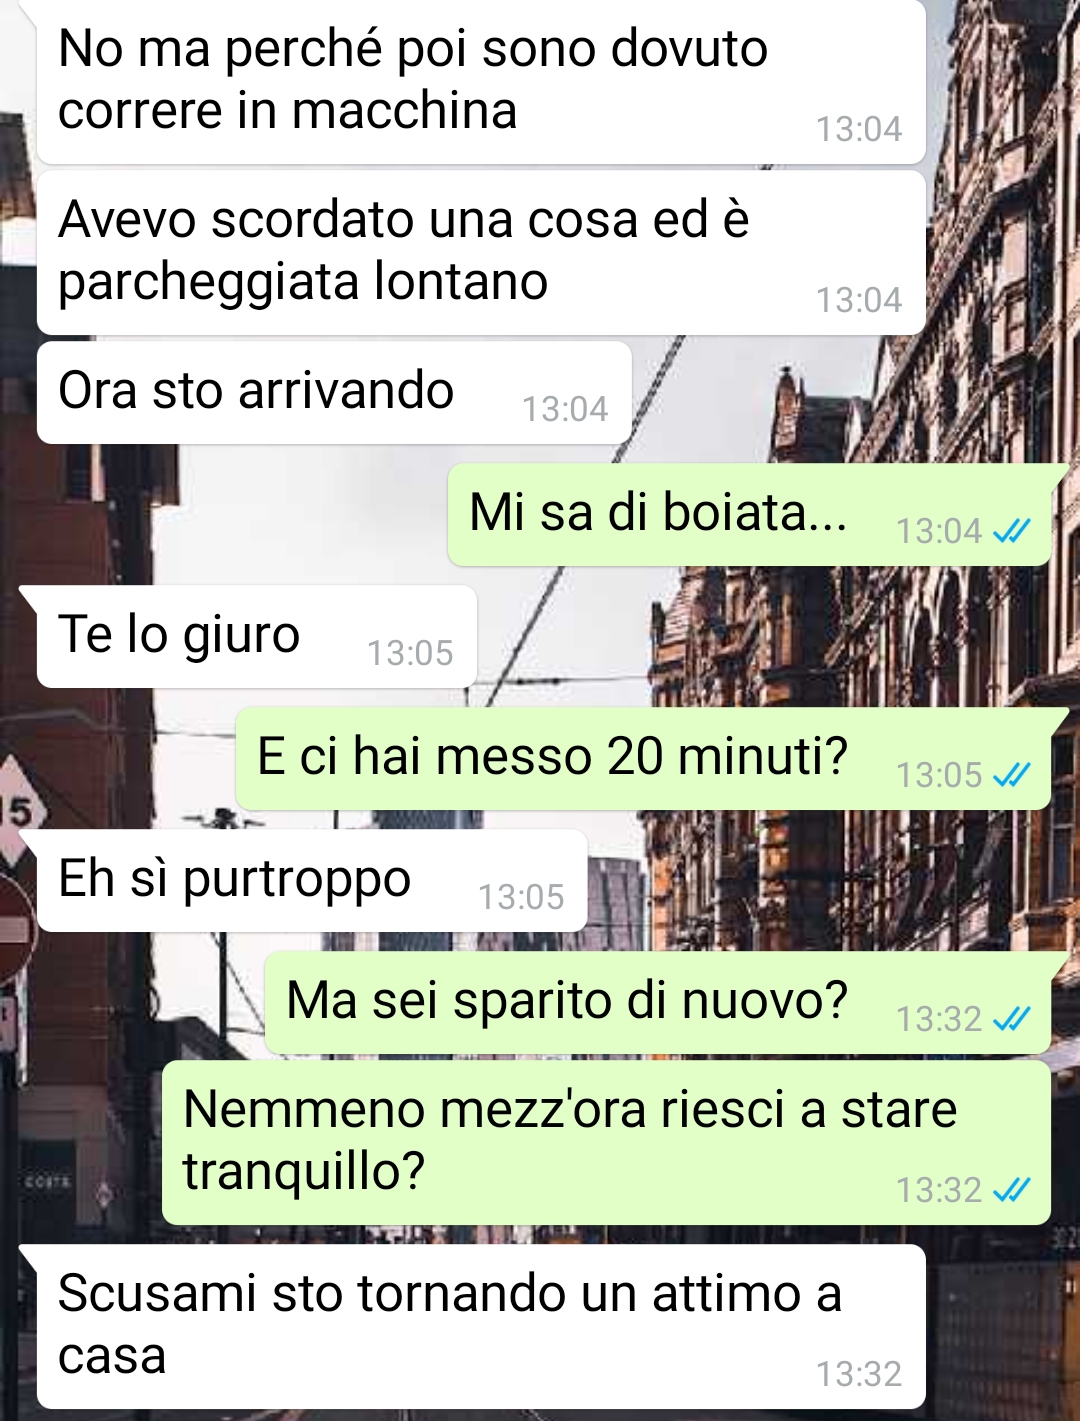Tap the read checkmarks on 'Mi sa di boiata...'
1080x1421 pixels.
click(1011, 531)
